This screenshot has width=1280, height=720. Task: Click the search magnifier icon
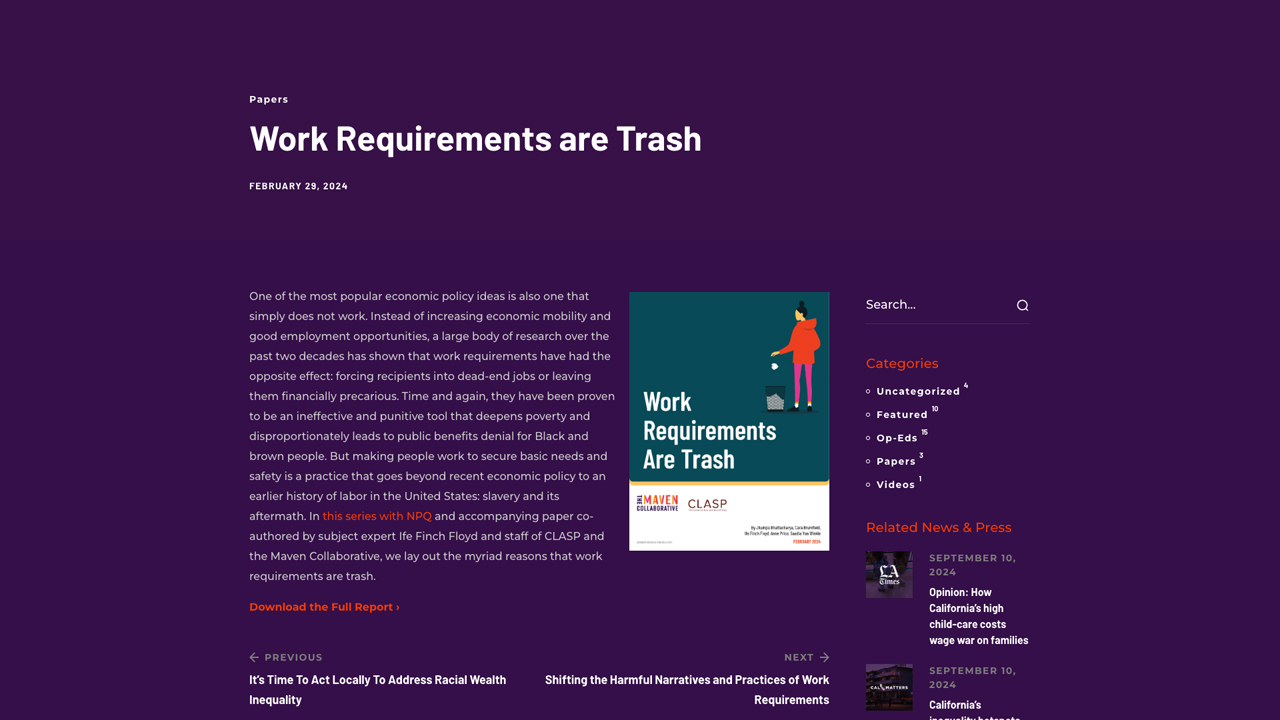coord(1022,305)
